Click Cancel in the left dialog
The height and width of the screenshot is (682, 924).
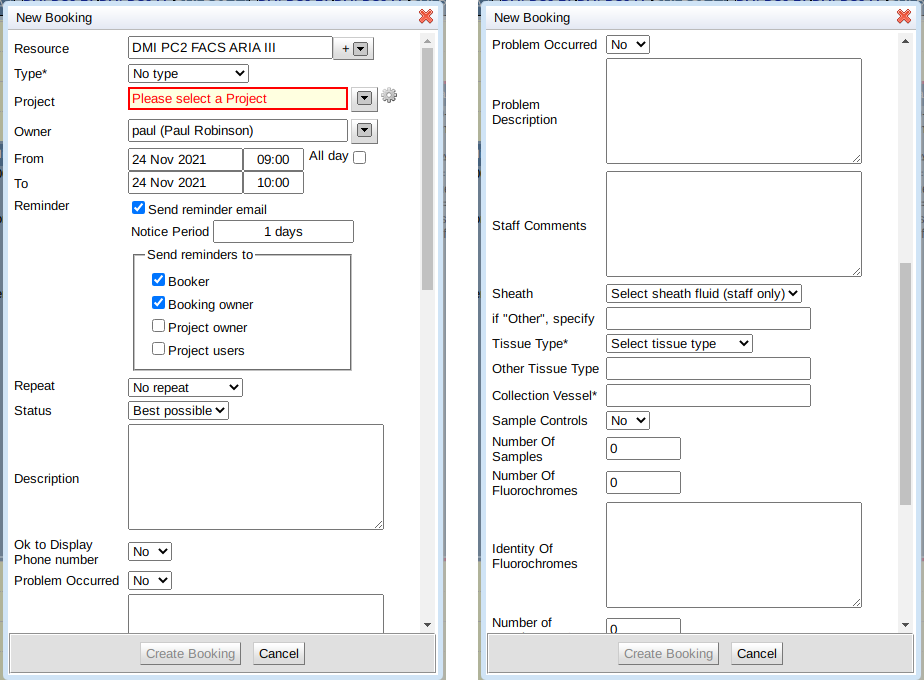pyautogui.click(x=278, y=653)
